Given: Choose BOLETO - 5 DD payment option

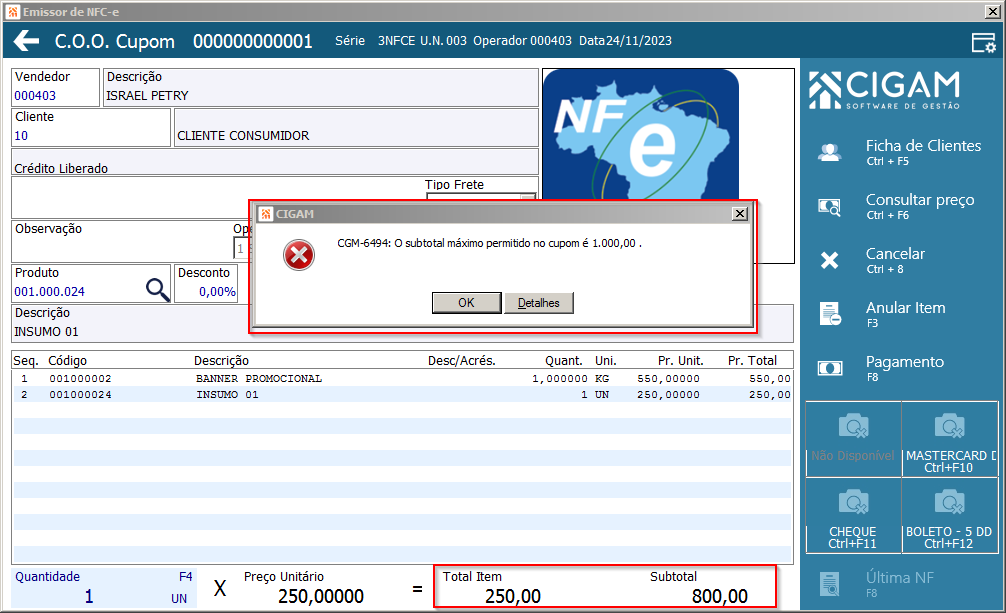Looking at the screenshot, I should [x=950, y=515].
